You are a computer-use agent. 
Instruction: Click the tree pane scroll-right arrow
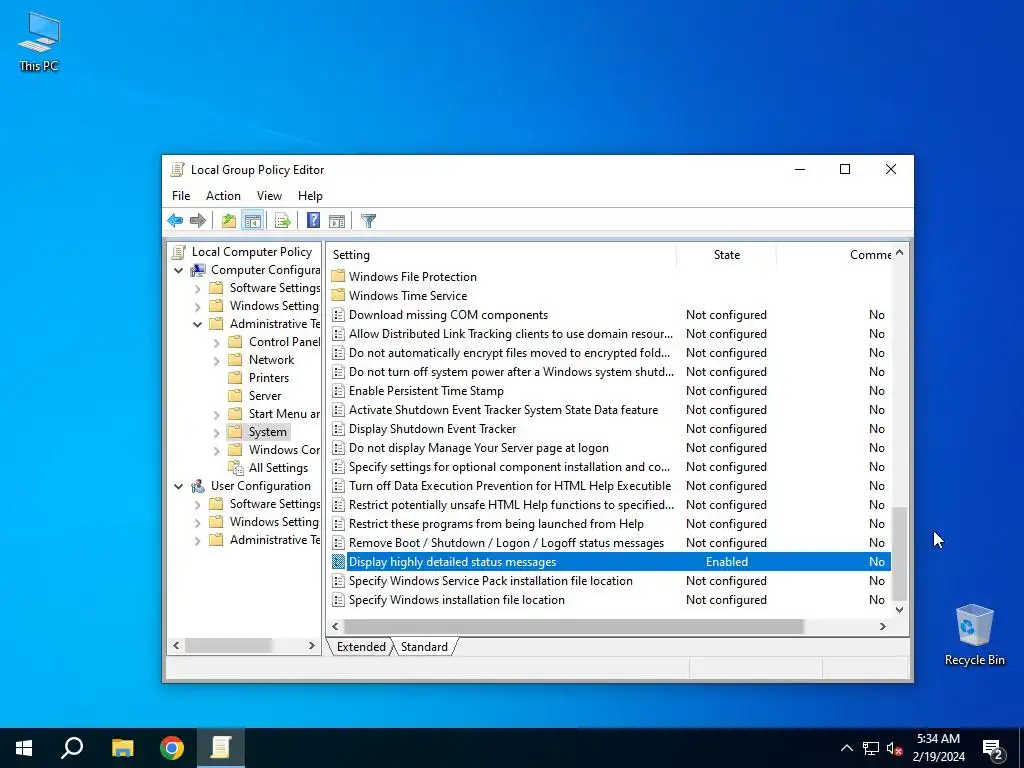(312, 645)
